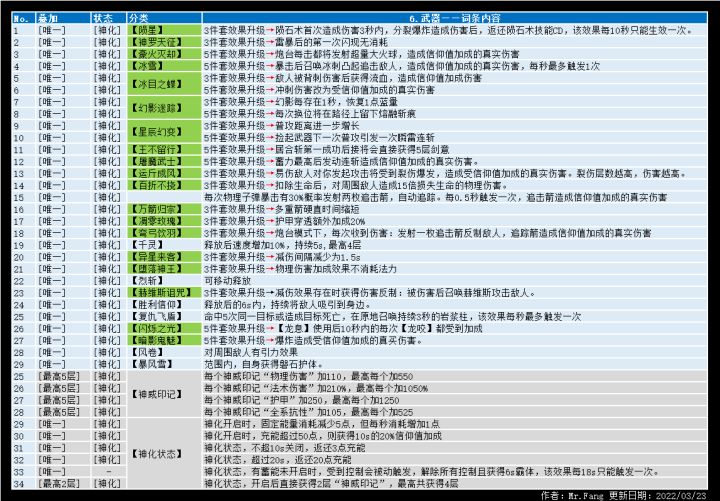720x501 pixels.
Task: Select the 【运斤成风】 category cell
Action: pos(164,174)
